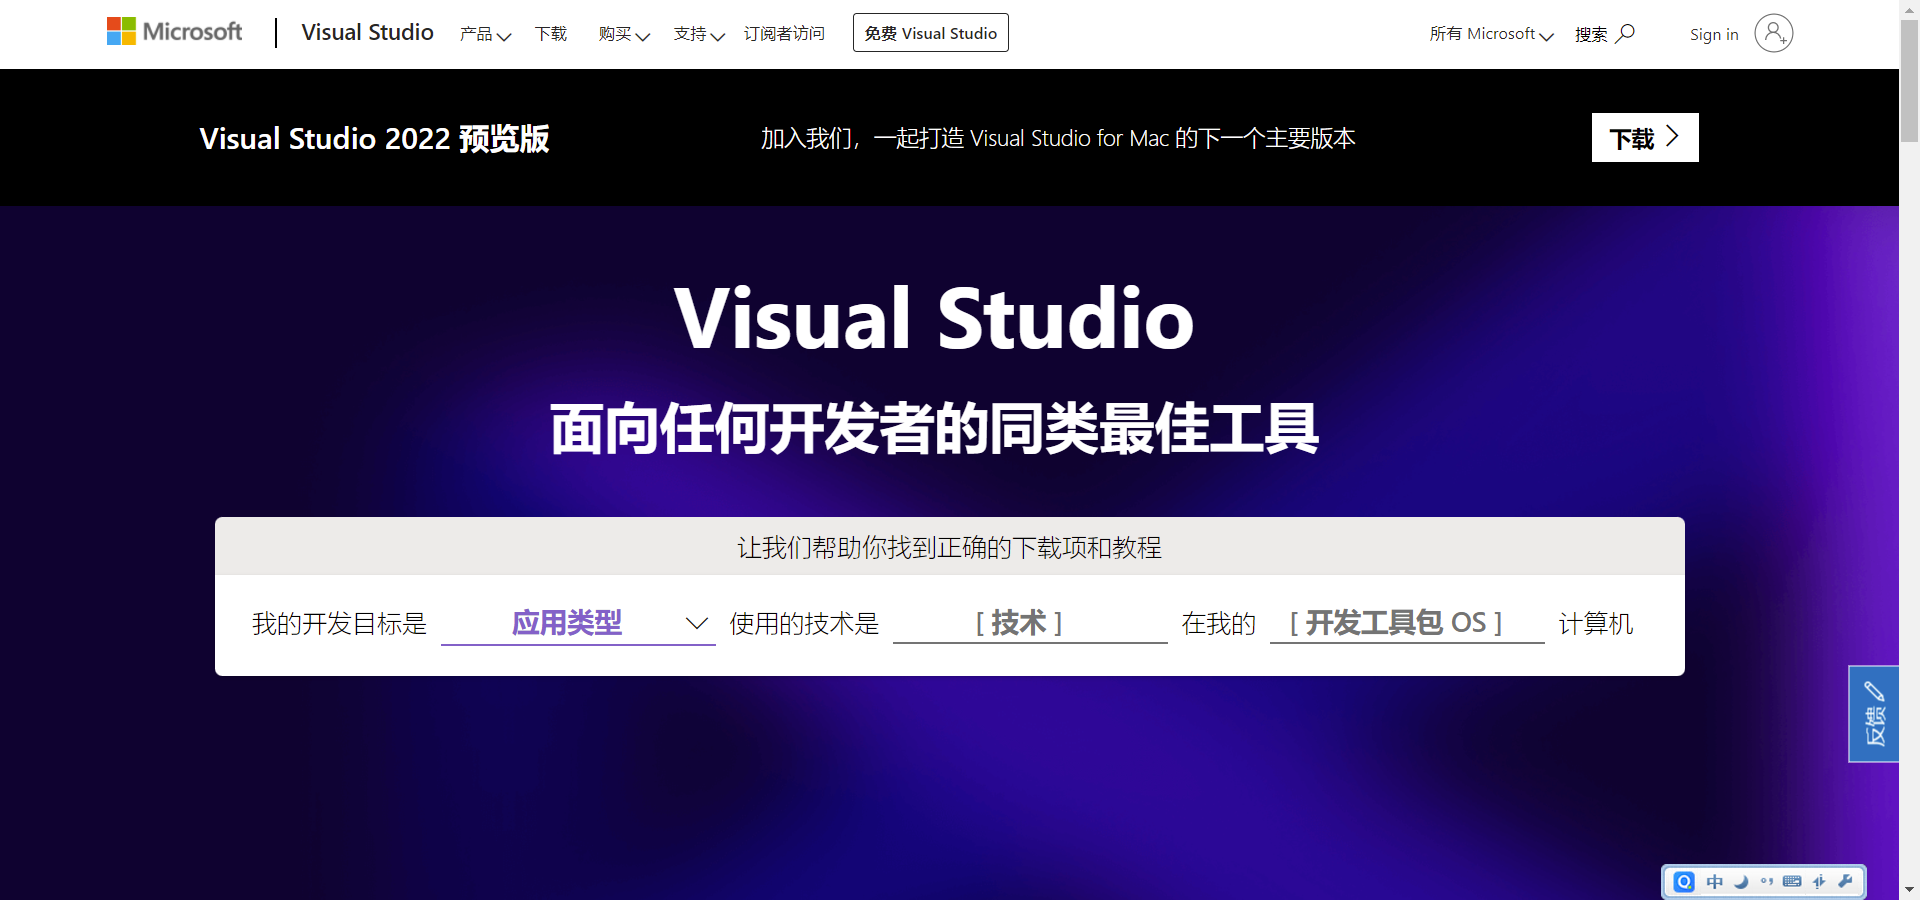The image size is (1920, 900).
Task: Go to Visual Studio home link
Action: [367, 33]
